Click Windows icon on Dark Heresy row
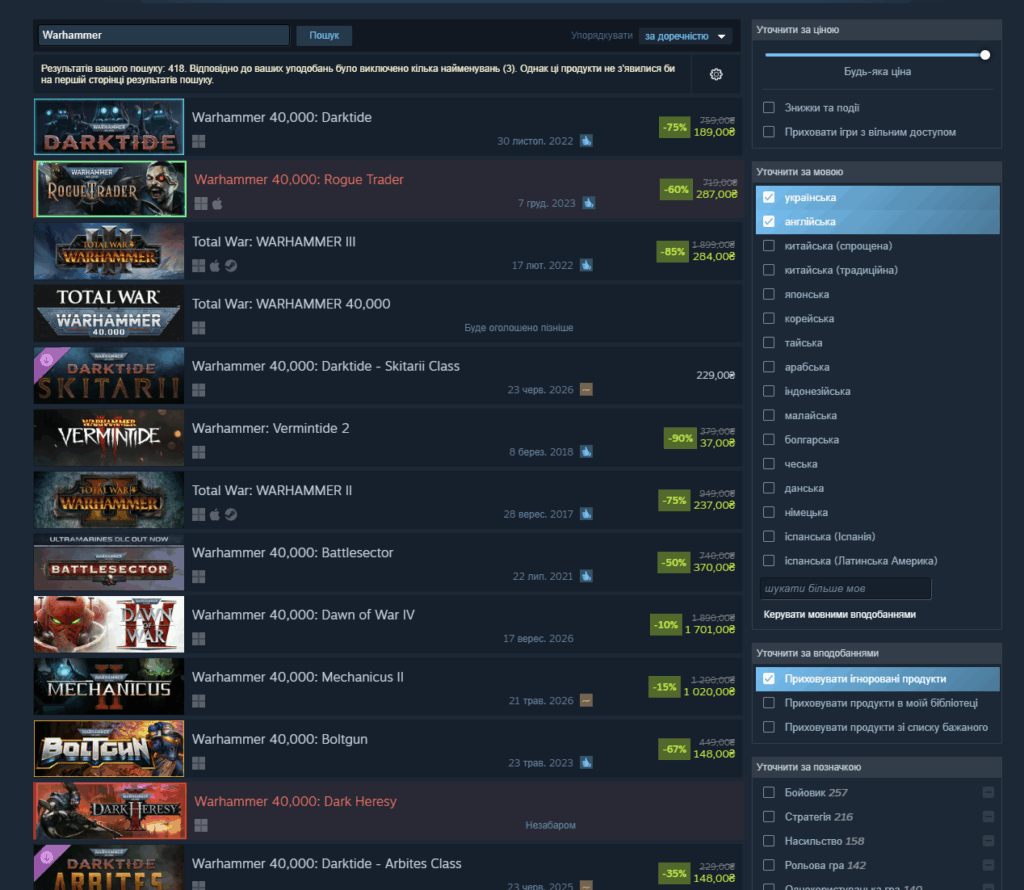 (201, 825)
